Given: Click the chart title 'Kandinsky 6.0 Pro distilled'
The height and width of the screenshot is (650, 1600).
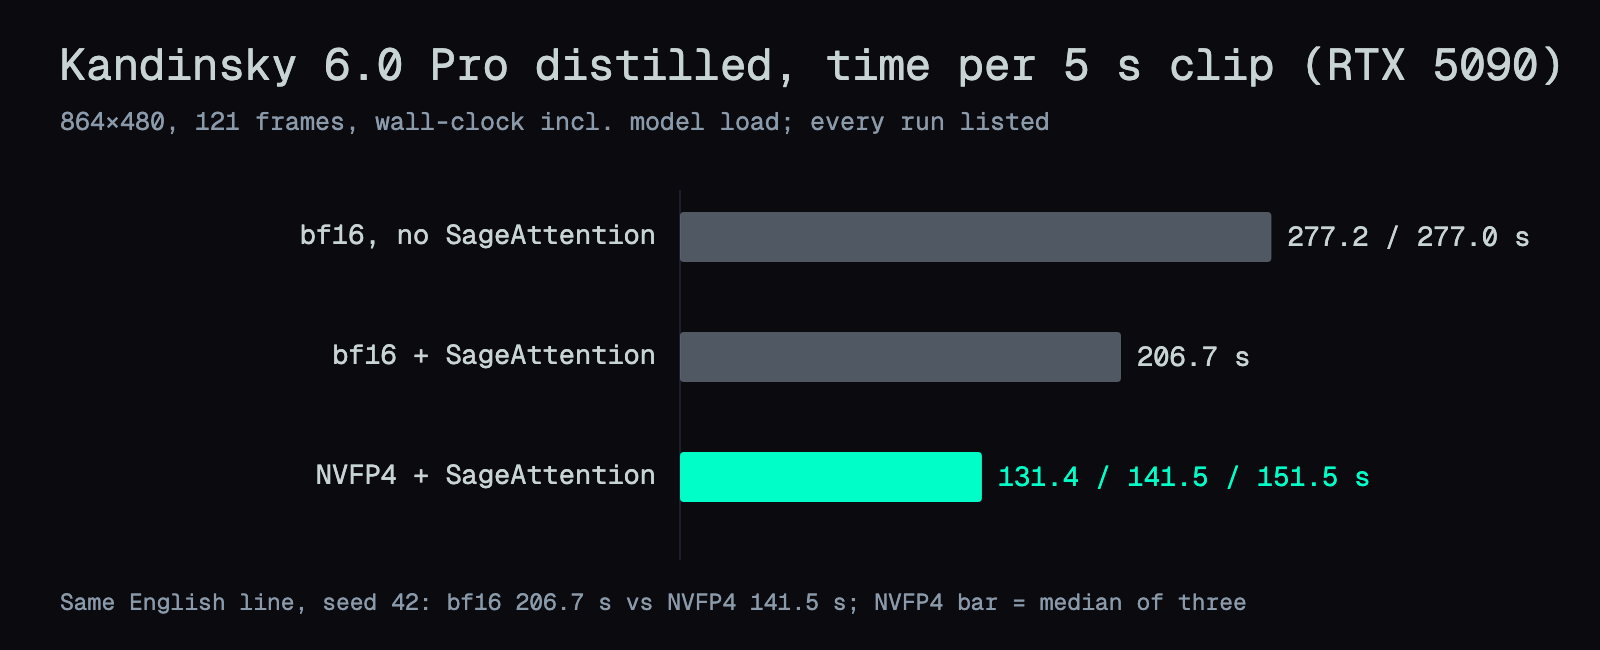Looking at the screenshot, I should pos(810,66).
